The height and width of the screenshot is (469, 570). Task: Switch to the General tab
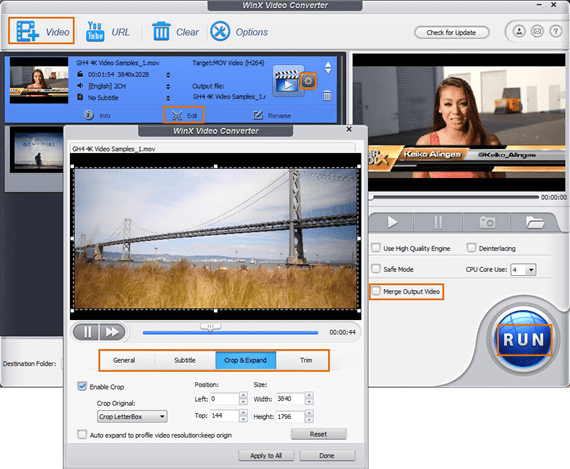(124, 360)
